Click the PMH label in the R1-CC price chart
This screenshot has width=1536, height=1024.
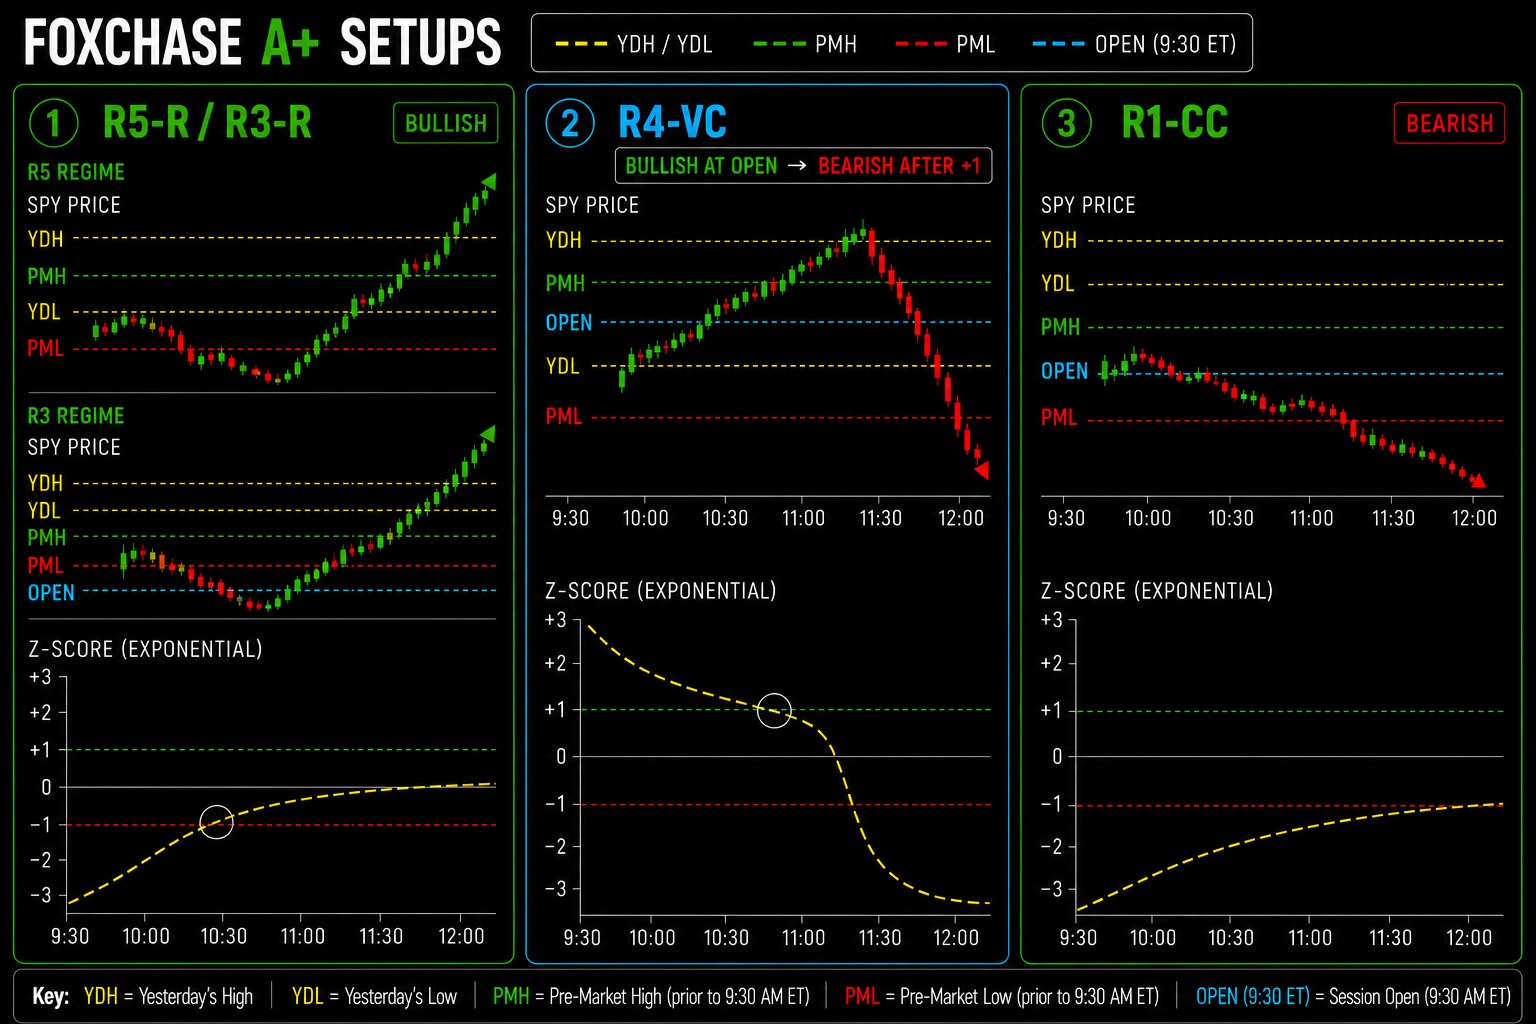coord(1060,327)
